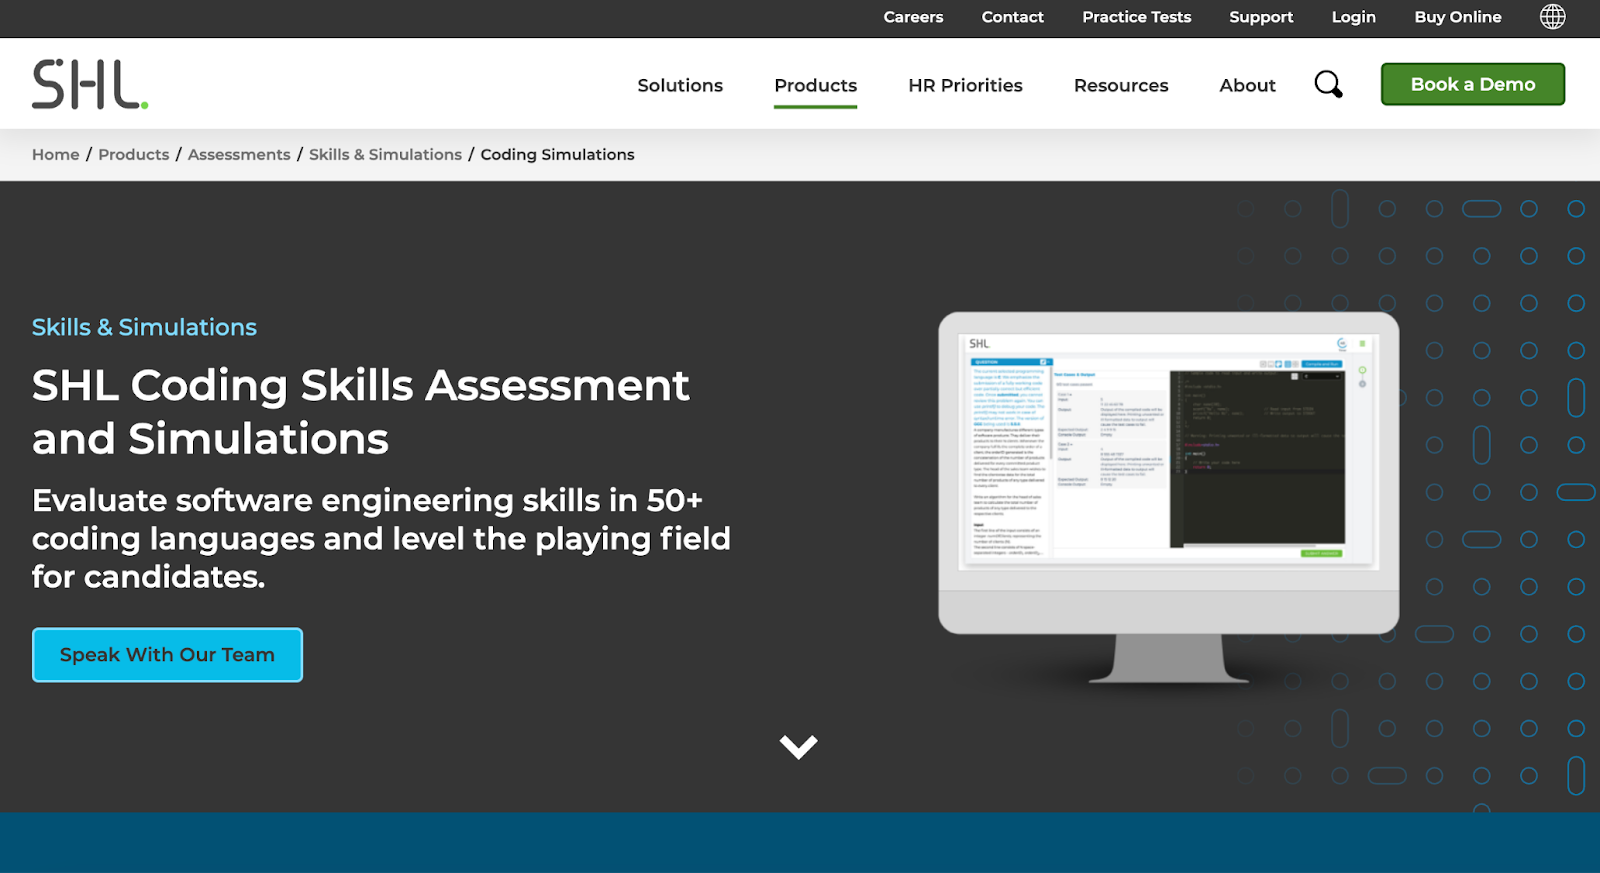This screenshot has width=1600, height=873.
Task: Click Skills & Simulations breadcrumb link
Action: [x=385, y=154]
